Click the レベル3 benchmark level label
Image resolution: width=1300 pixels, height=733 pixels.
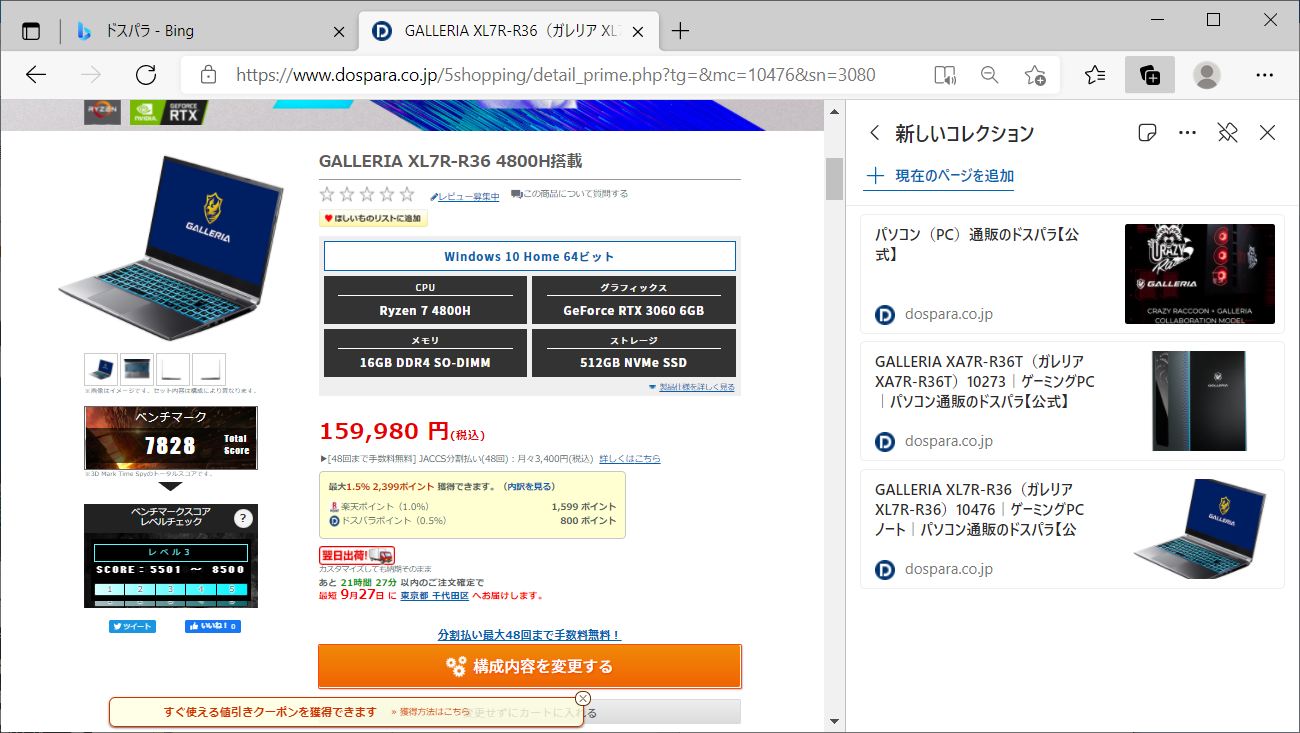(x=171, y=552)
